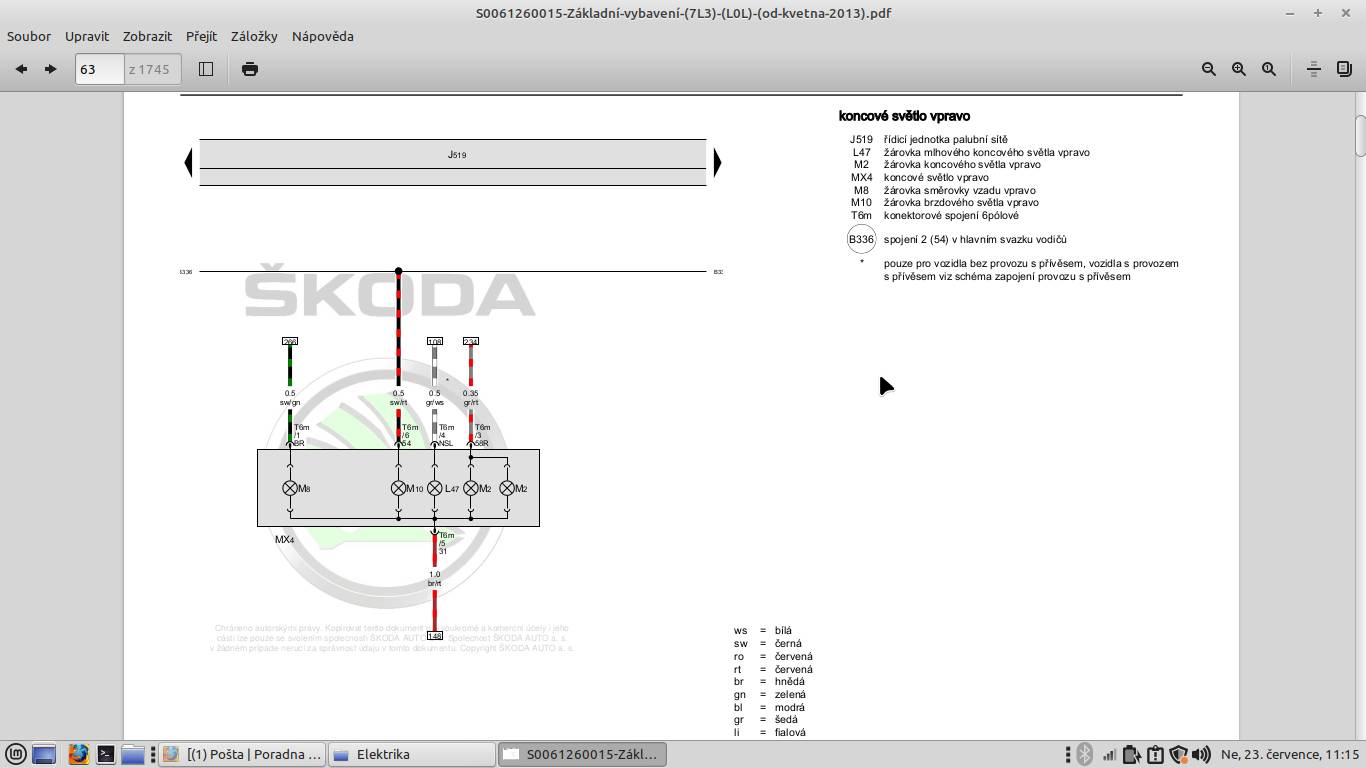This screenshot has height=768, width=1366.
Task: Click the MX4 label under the lamp box
Action: pos(285,540)
